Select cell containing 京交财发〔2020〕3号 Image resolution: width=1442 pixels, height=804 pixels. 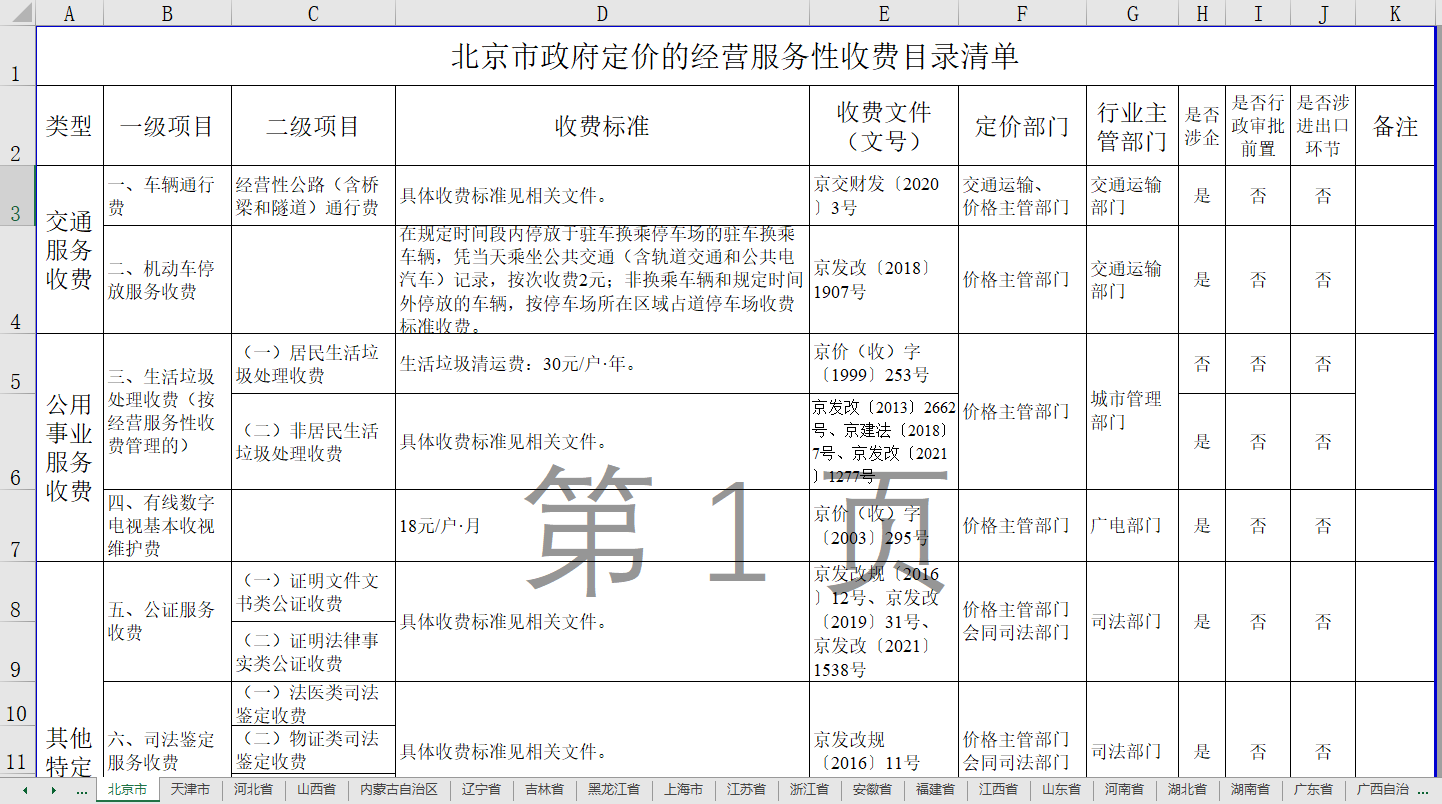click(883, 195)
